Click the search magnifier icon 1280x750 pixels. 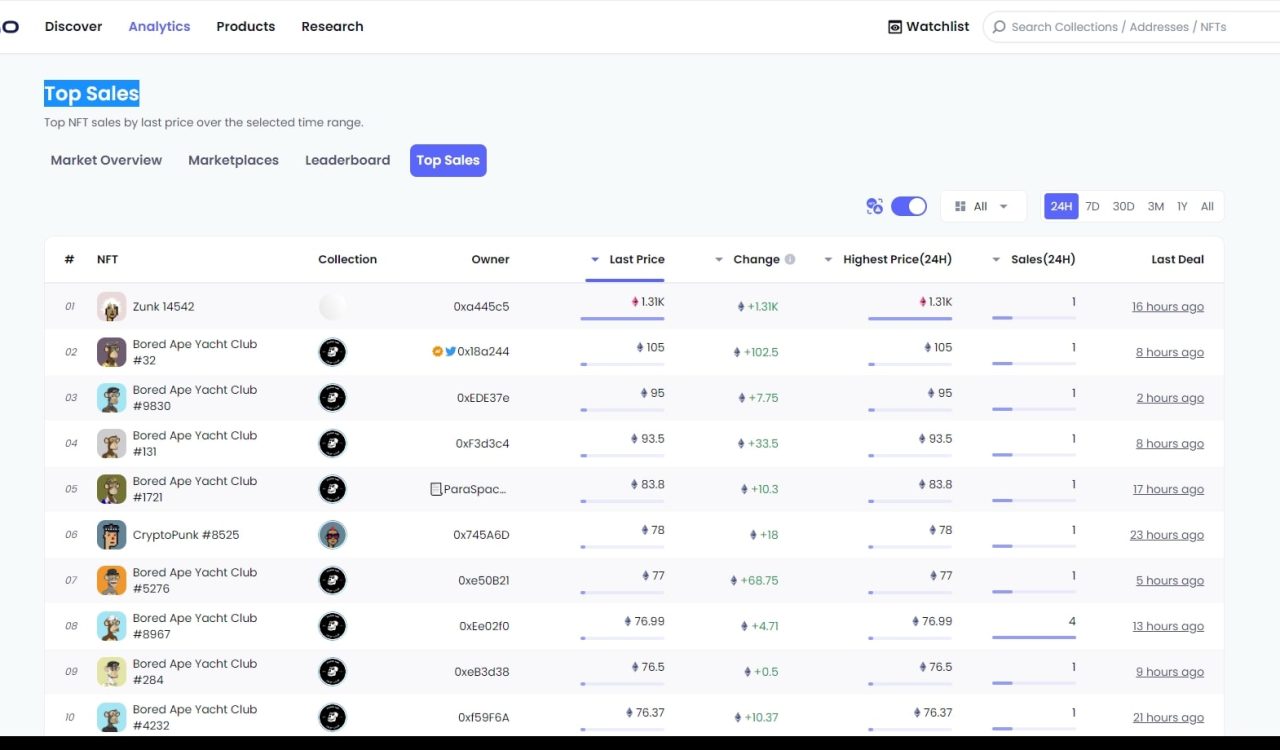point(998,27)
